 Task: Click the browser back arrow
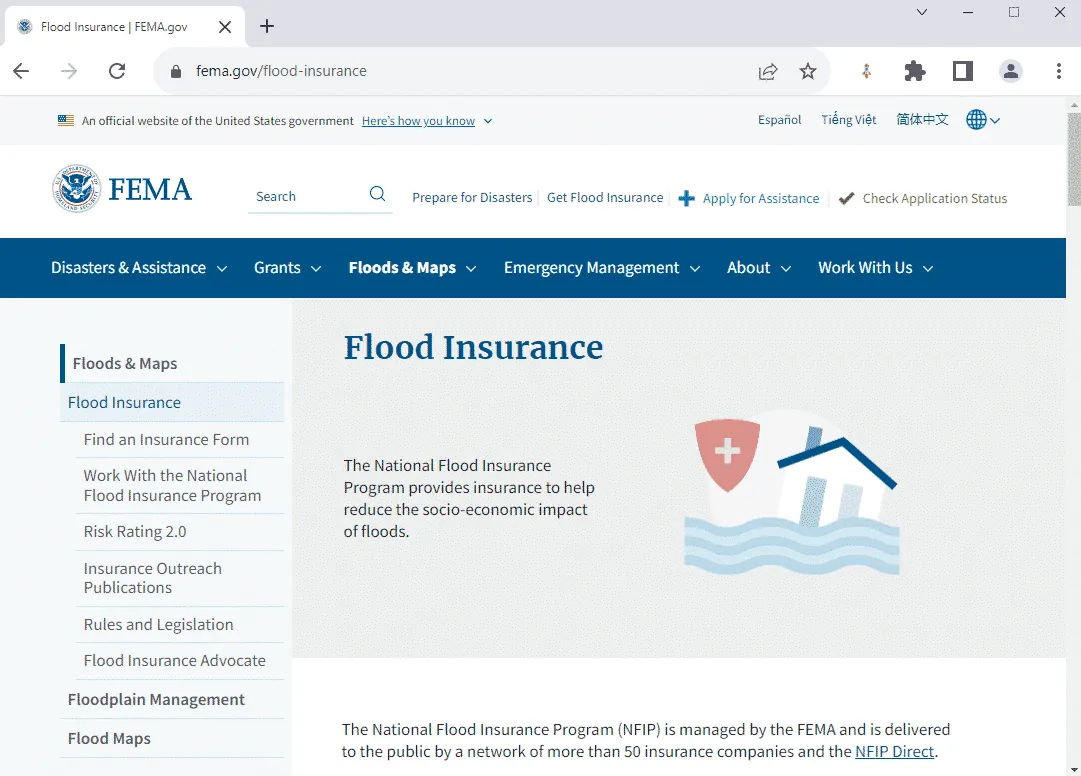click(x=21, y=71)
